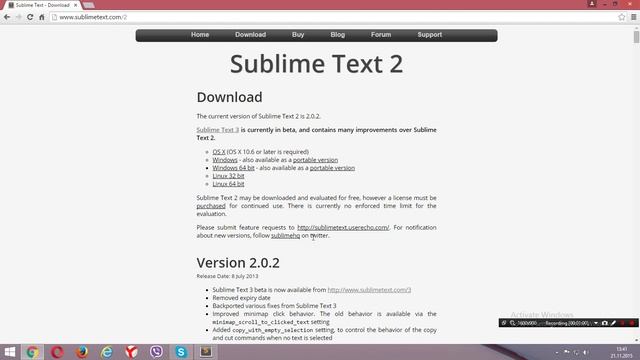Click the 'Version 2.0.2' heading
This screenshot has width=640, height=360.
238,263
